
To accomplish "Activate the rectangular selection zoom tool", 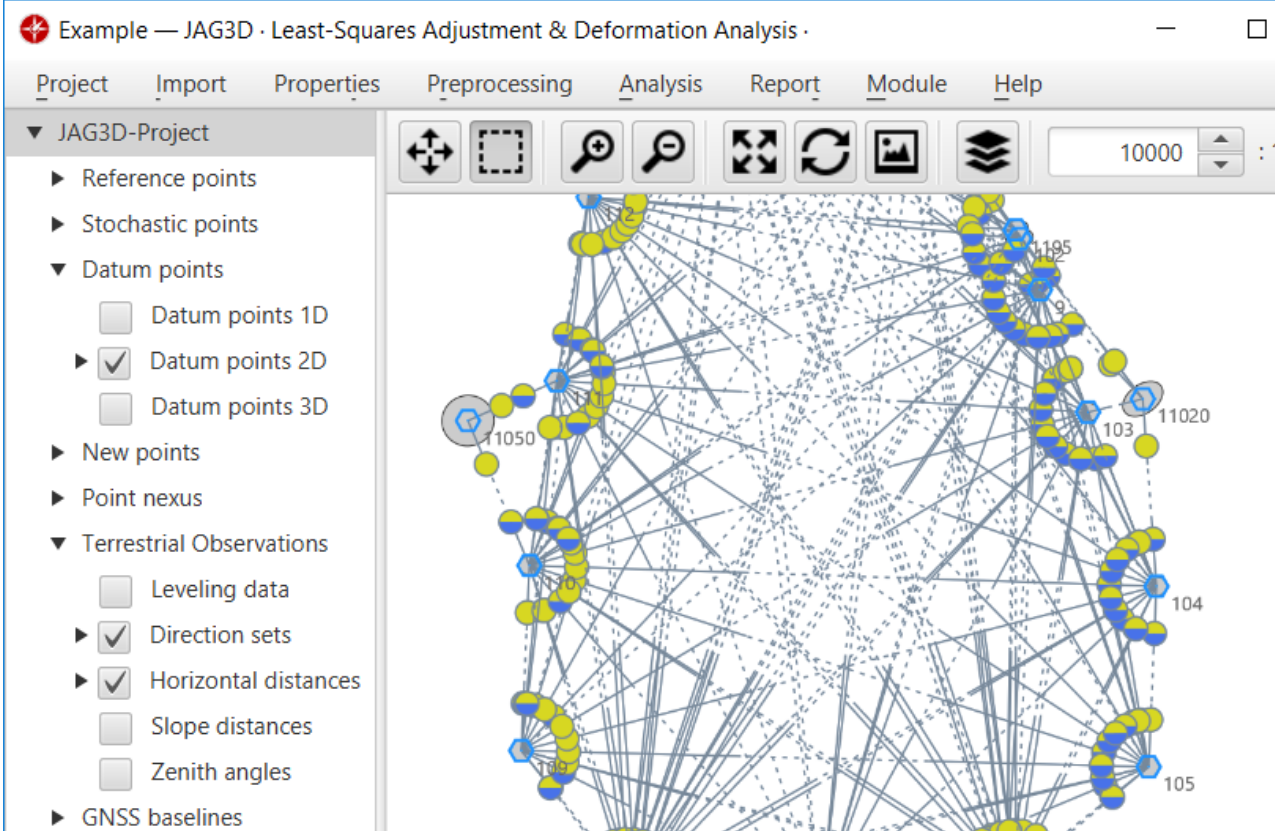I will coord(501,152).
